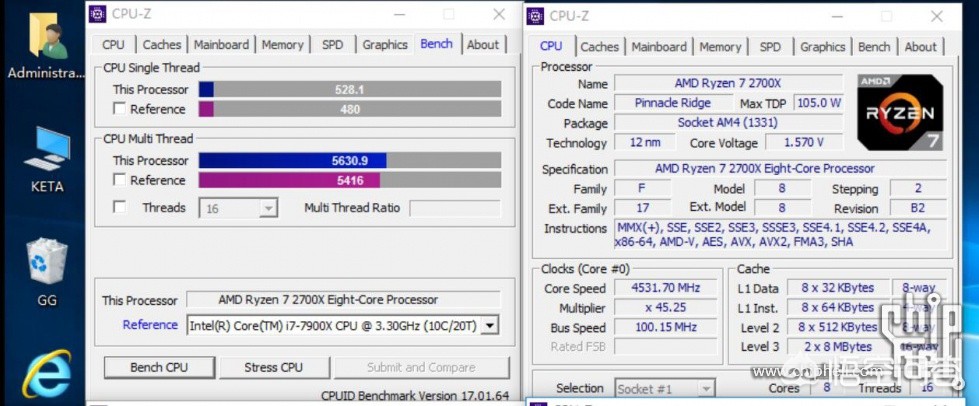The width and height of the screenshot is (979, 406).
Task: Click Code Name field Pinnacle Ridge
Action: (673, 103)
